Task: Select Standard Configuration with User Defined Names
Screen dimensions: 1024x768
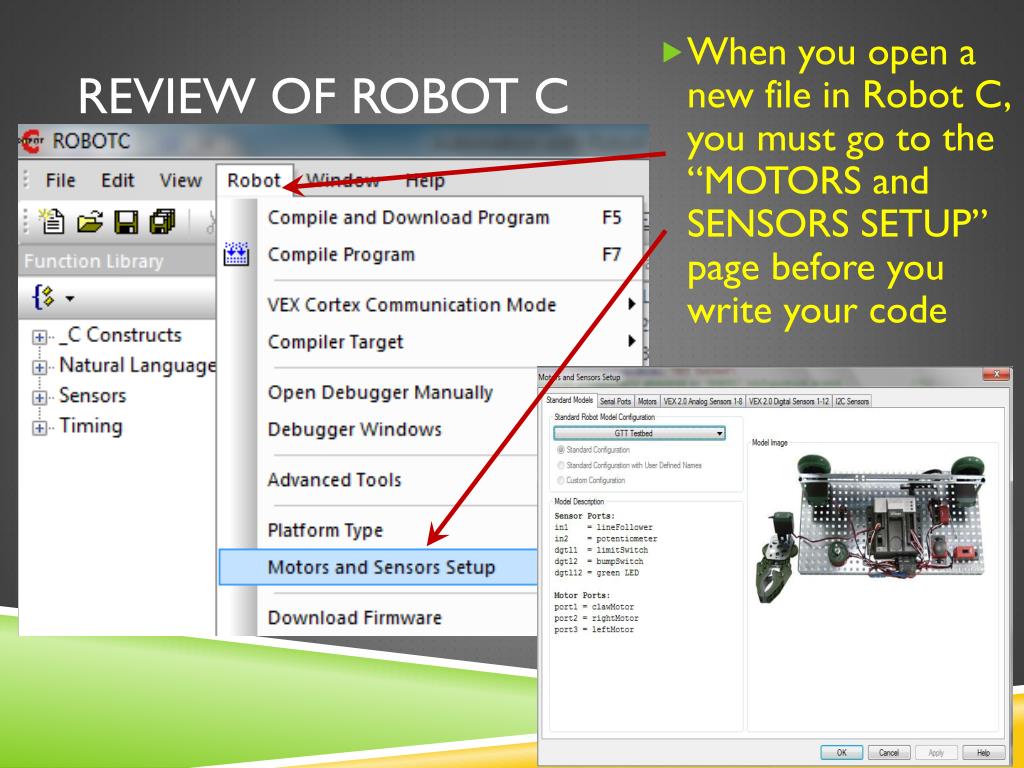Action: [560, 466]
